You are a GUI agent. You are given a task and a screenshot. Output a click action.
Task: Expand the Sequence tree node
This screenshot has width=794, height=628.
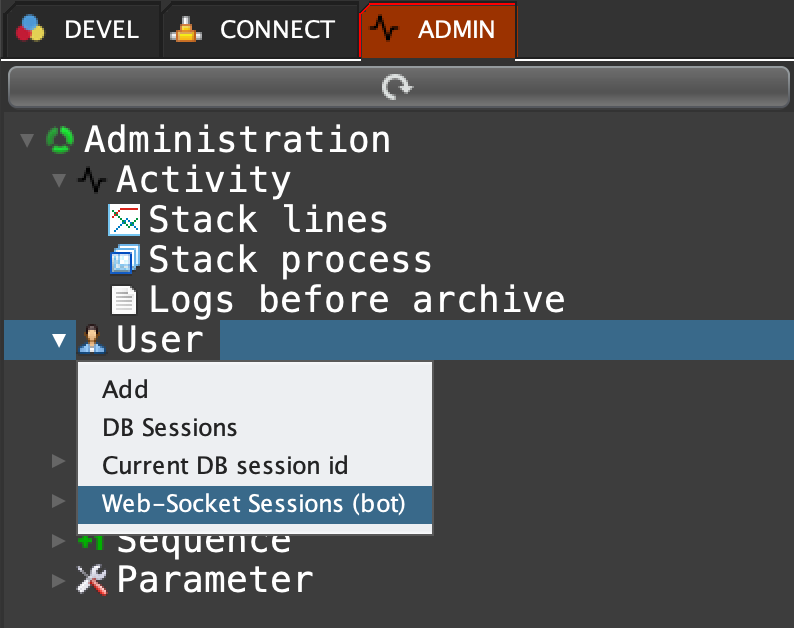coord(59,541)
